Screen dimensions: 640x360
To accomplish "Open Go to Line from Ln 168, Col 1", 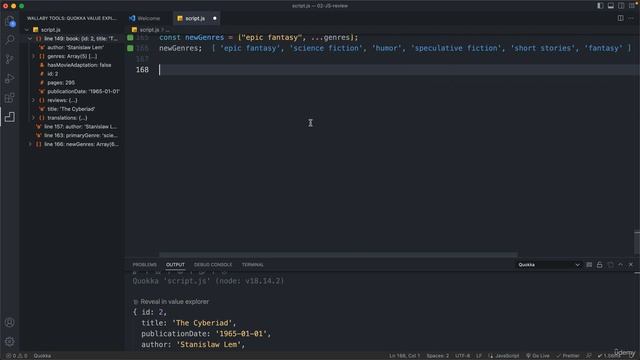I will click(404, 356).
